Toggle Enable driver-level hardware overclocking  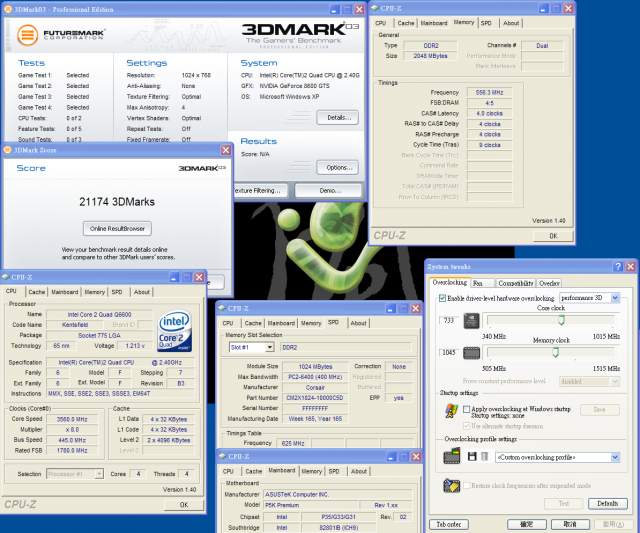coord(442,298)
